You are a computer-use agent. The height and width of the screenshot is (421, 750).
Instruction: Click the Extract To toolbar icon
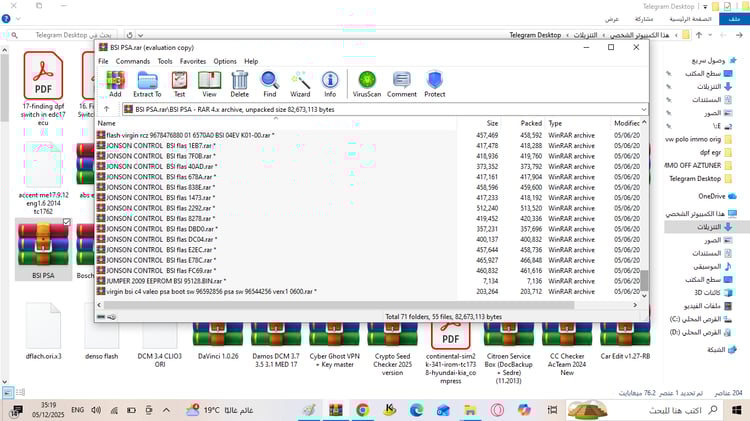(147, 84)
